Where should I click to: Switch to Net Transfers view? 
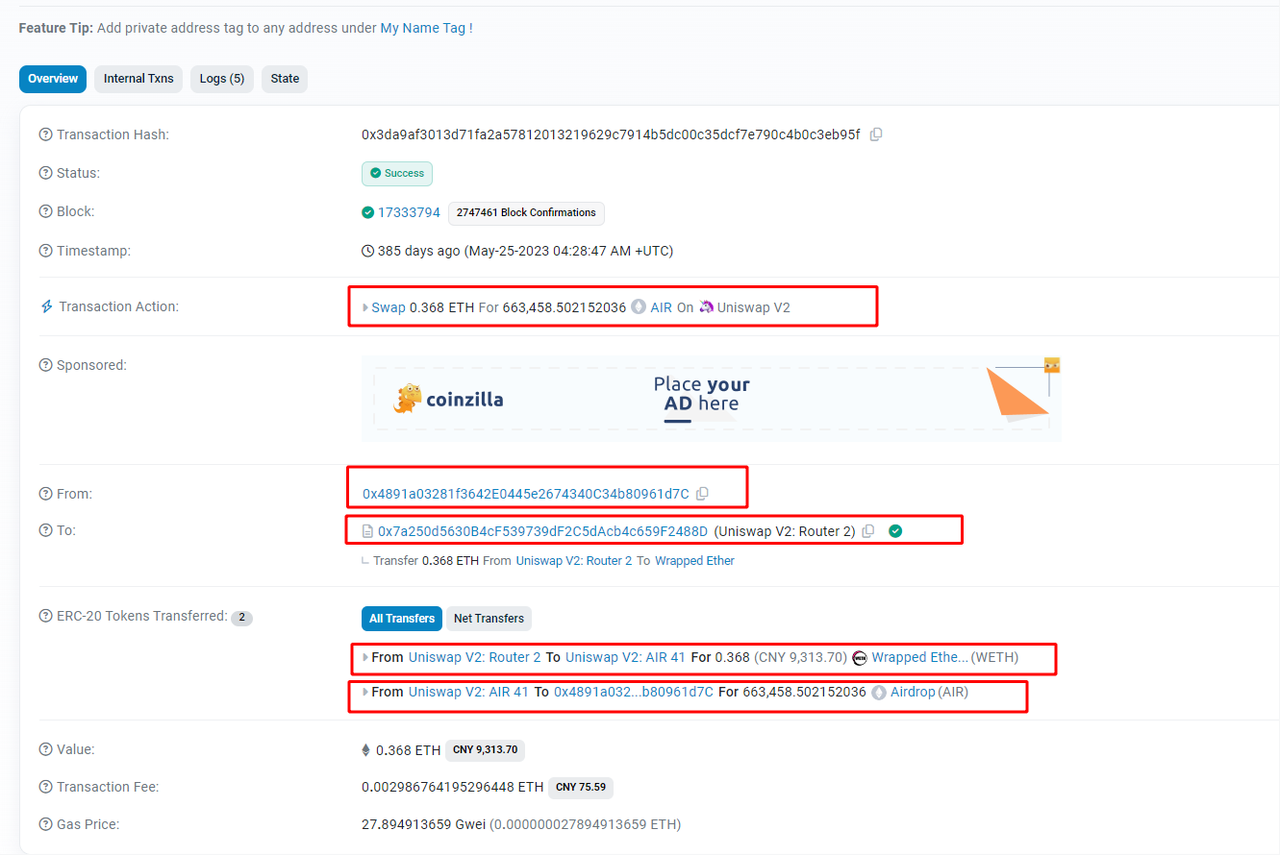[488, 619]
